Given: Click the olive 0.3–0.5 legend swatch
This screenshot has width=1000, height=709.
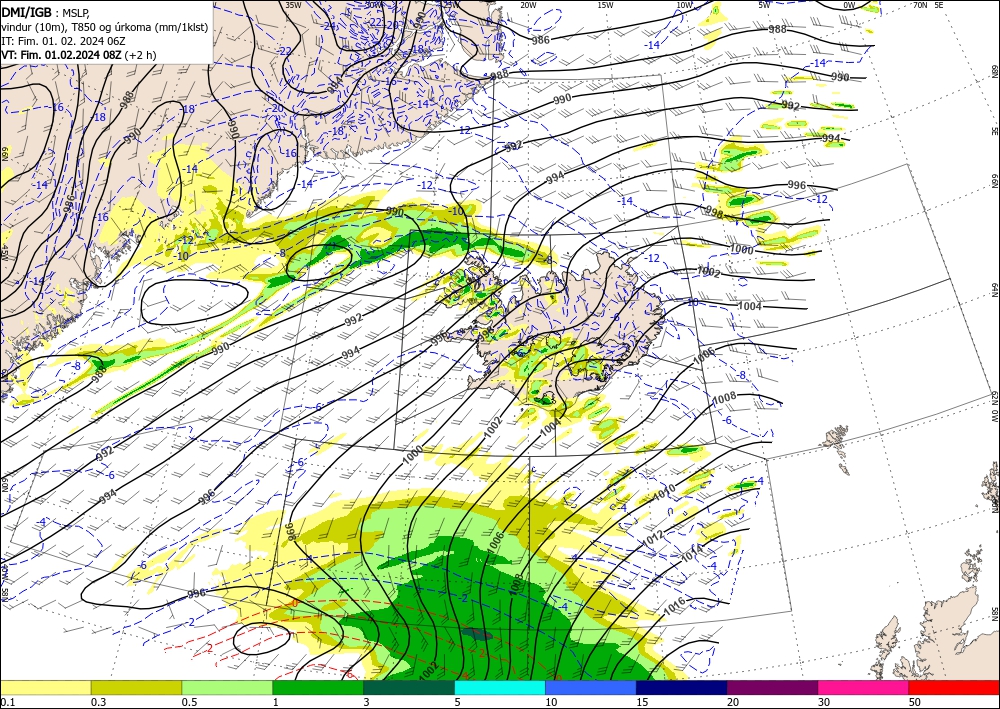Looking at the screenshot, I should [x=136, y=687].
